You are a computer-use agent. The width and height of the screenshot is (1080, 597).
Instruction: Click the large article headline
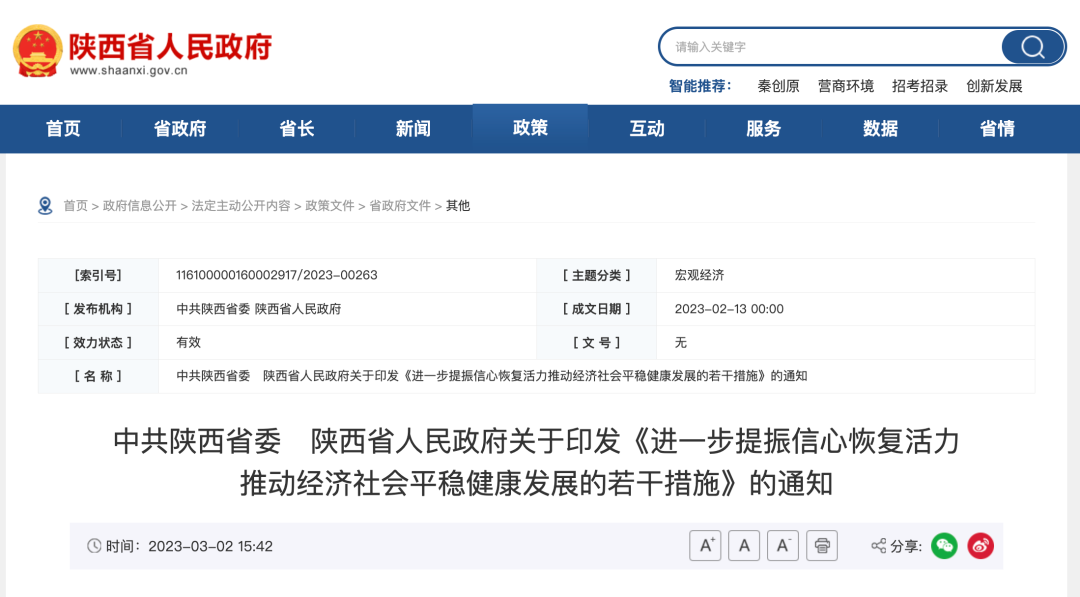click(x=537, y=462)
